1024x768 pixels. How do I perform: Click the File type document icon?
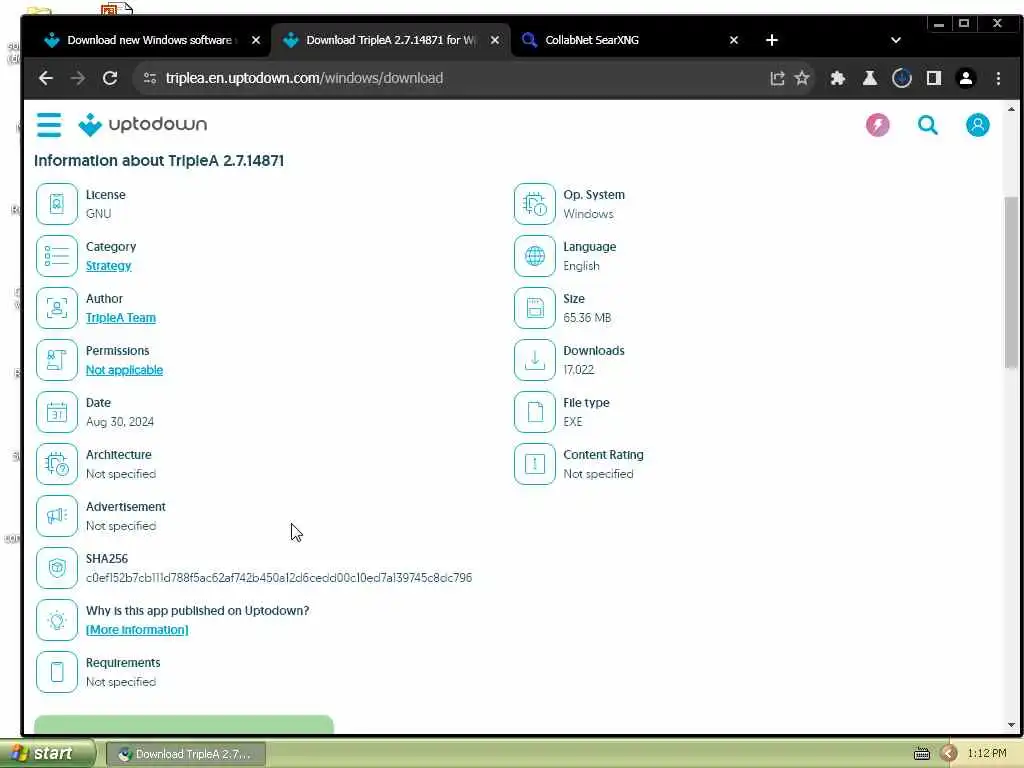tap(535, 412)
